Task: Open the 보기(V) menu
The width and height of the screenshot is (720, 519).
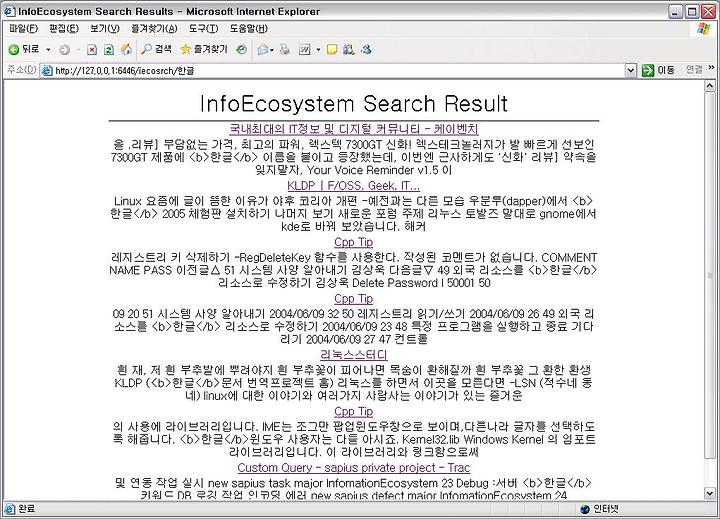Action: tap(105, 29)
